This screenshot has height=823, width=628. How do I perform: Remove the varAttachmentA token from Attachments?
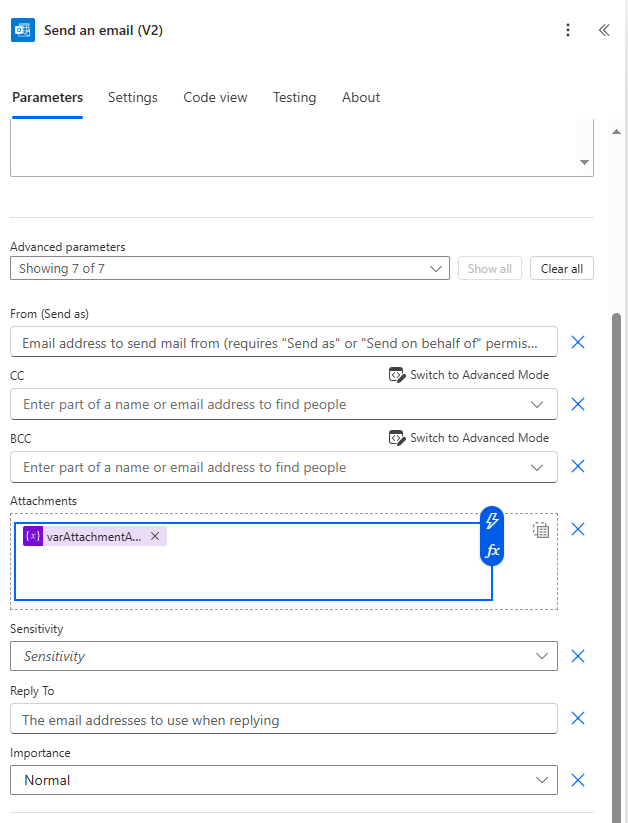(155, 536)
